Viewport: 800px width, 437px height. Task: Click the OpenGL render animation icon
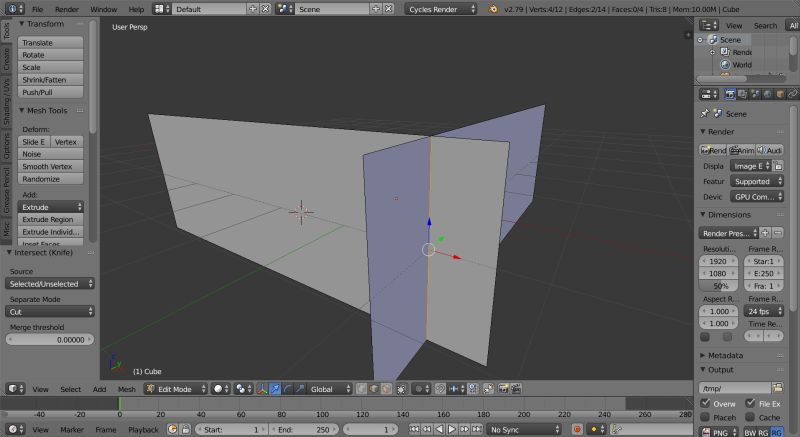[x=516, y=389]
